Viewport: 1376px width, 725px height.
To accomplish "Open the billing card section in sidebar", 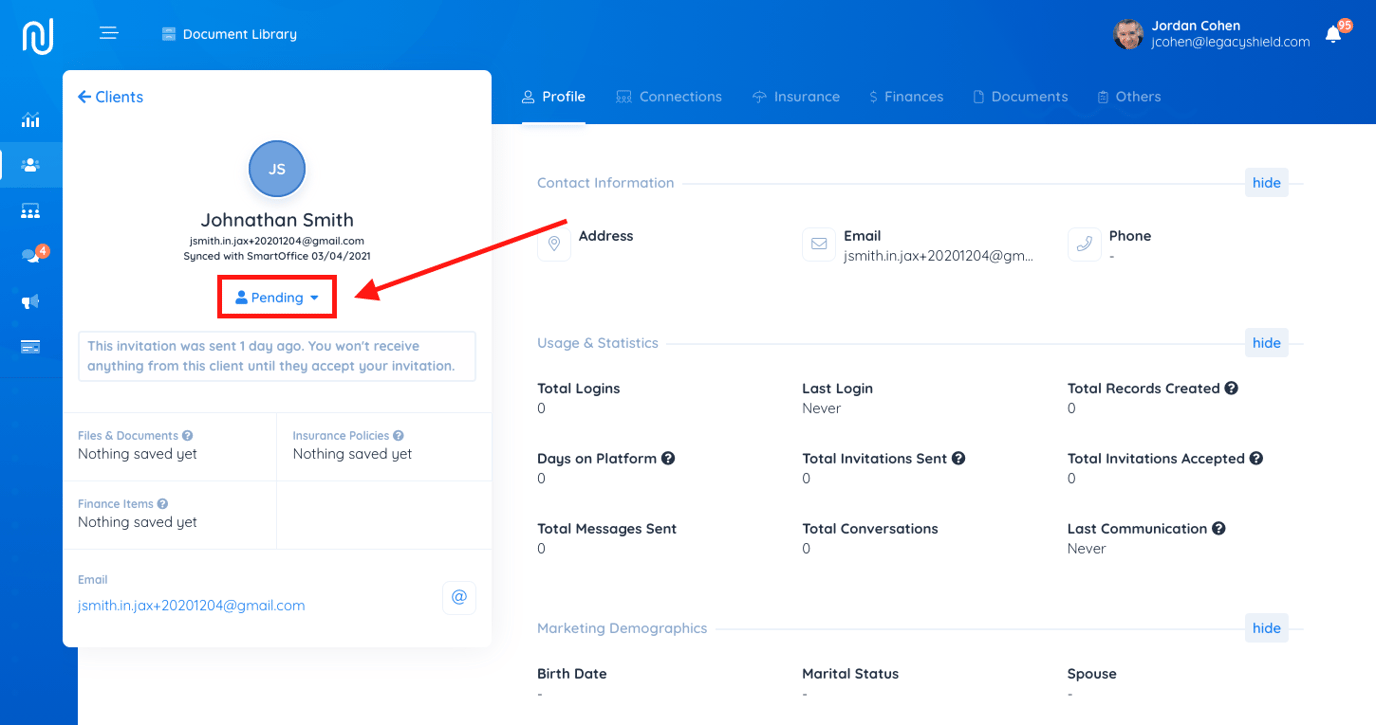I will click(30, 345).
